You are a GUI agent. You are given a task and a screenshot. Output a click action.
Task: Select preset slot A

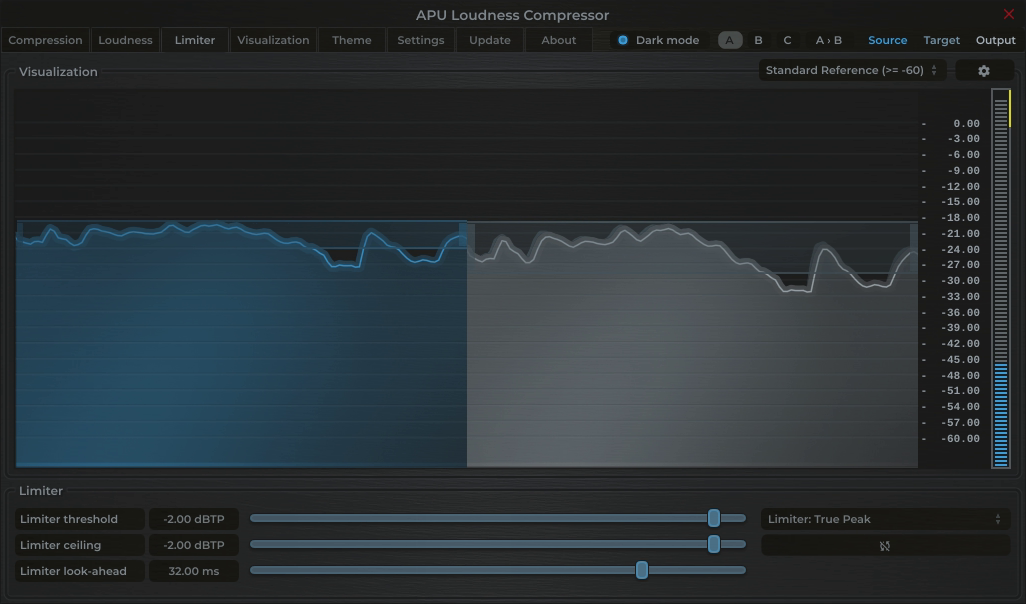click(x=728, y=40)
